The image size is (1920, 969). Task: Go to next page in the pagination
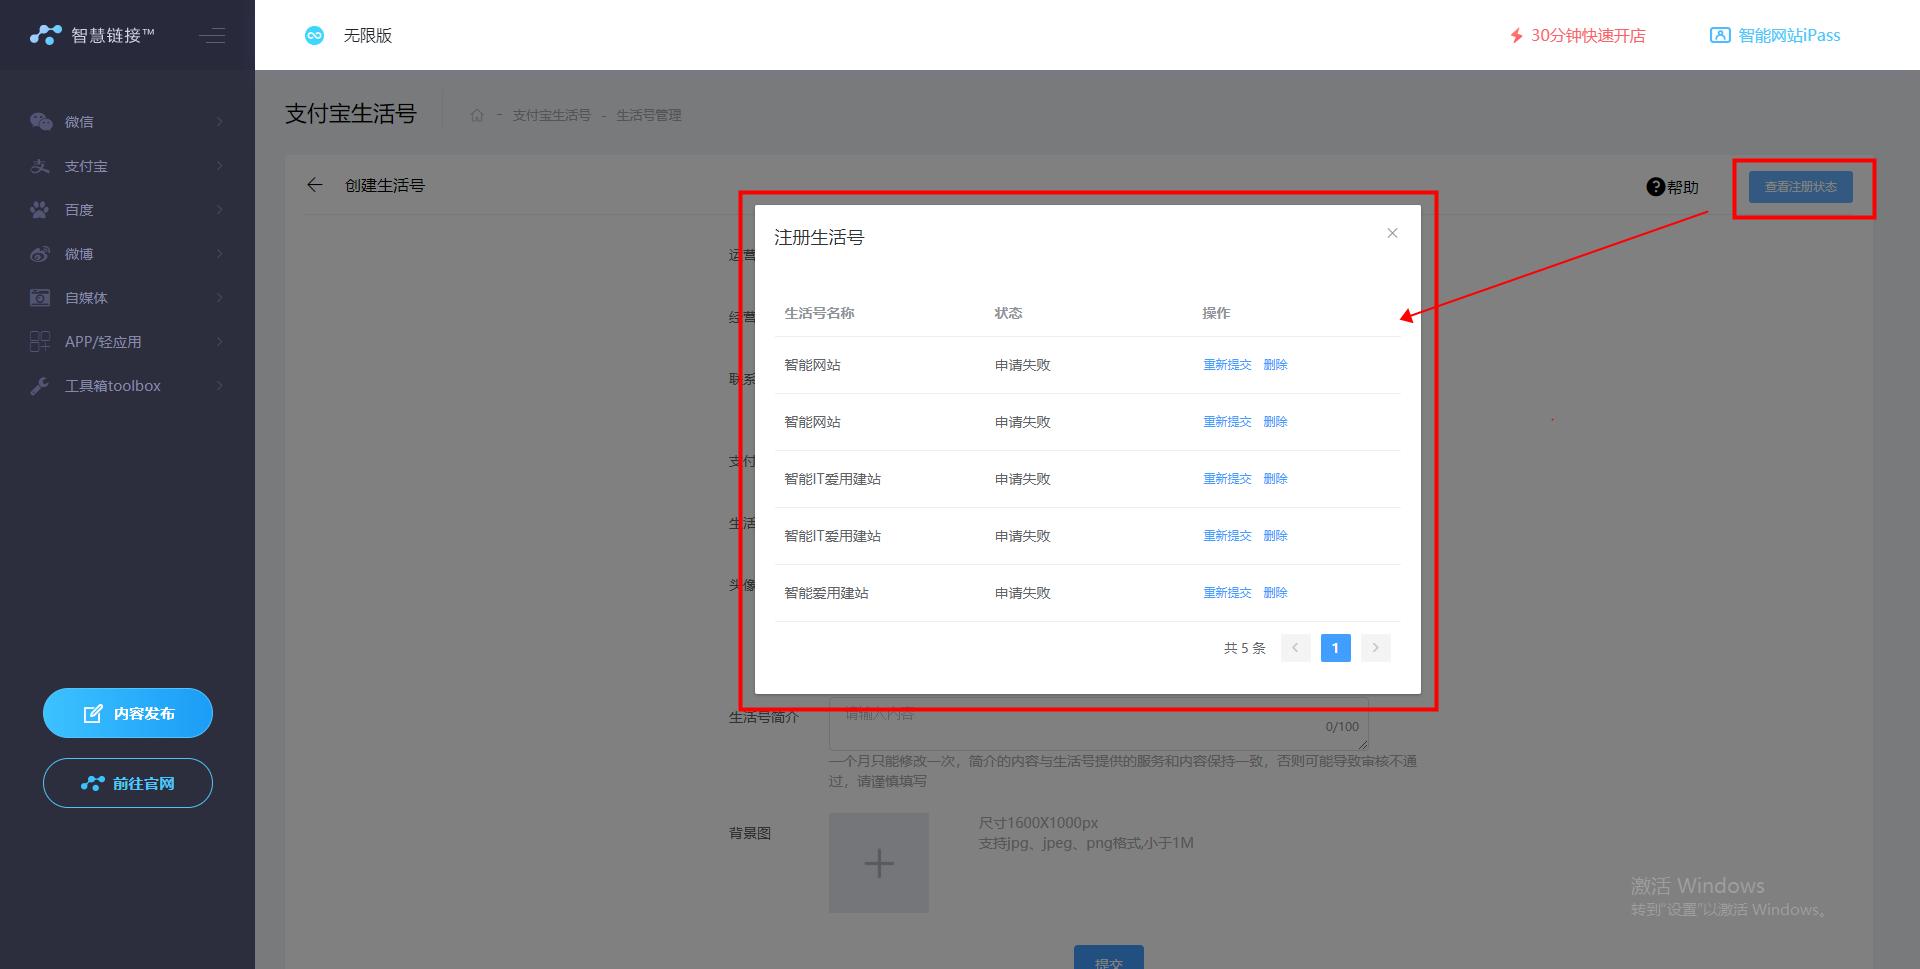[x=1376, y=648]
